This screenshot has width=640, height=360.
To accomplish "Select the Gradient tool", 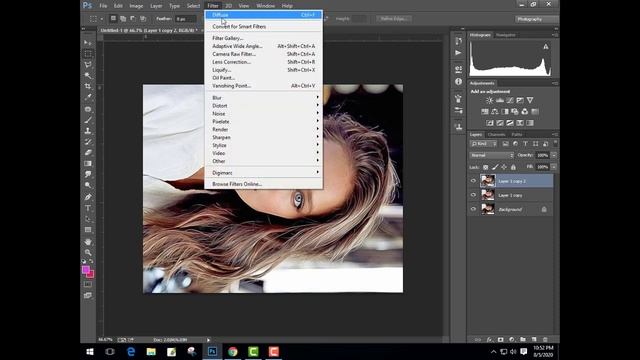I will coord(88,164).
